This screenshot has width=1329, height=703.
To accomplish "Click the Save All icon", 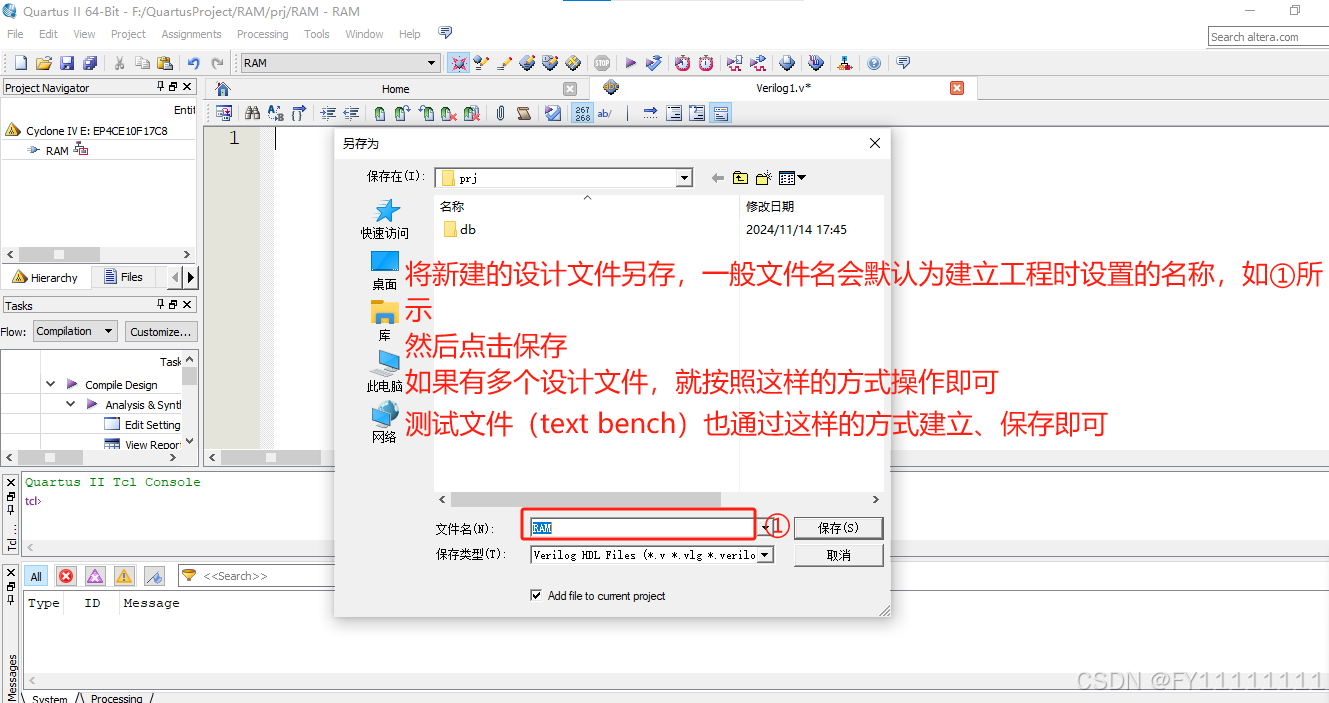I will coord(90,63).
